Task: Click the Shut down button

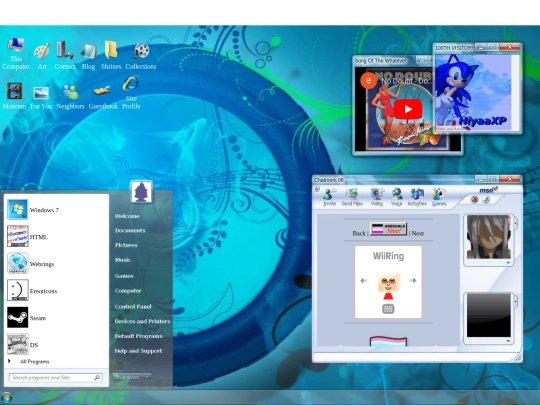Action: (x=127, y=377)
